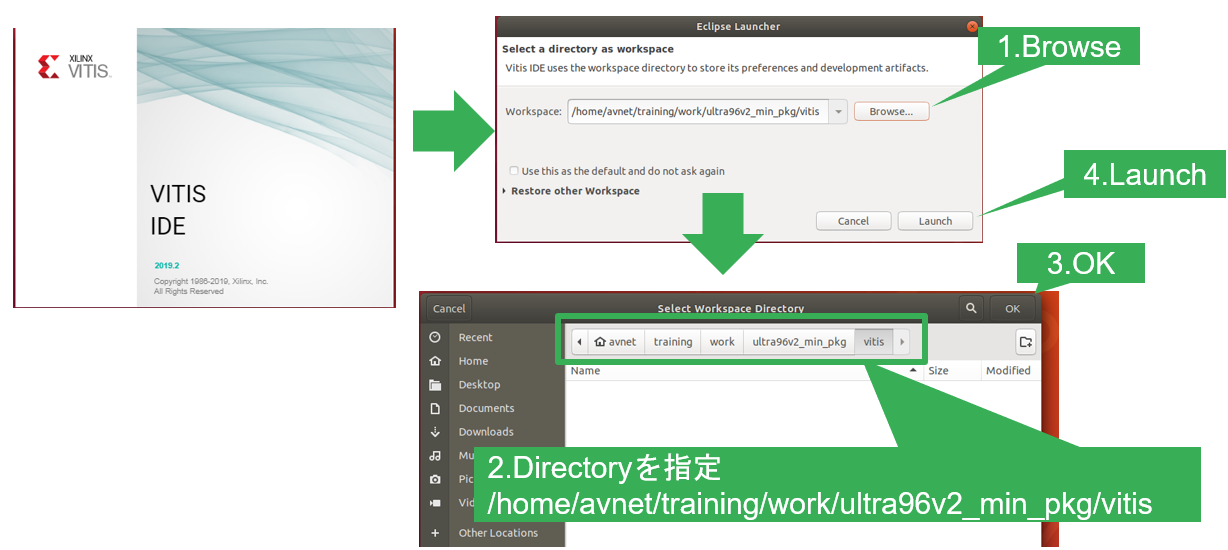Click Browse button in Eclipse Launcher

click(x=891, y=111)
